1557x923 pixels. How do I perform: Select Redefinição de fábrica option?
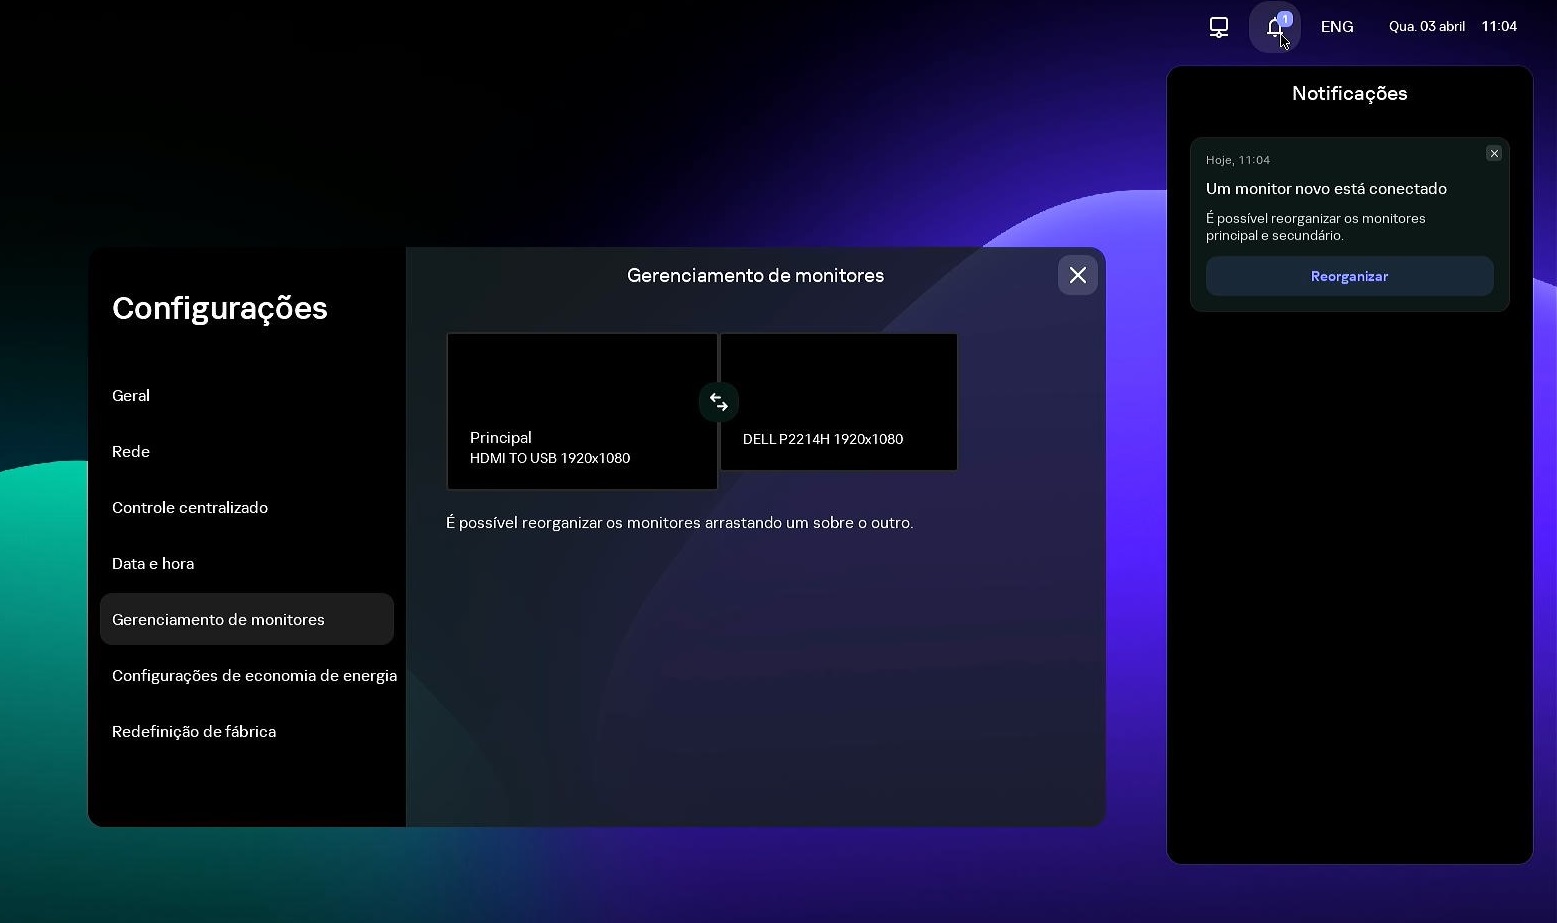(x=194, y=731)
